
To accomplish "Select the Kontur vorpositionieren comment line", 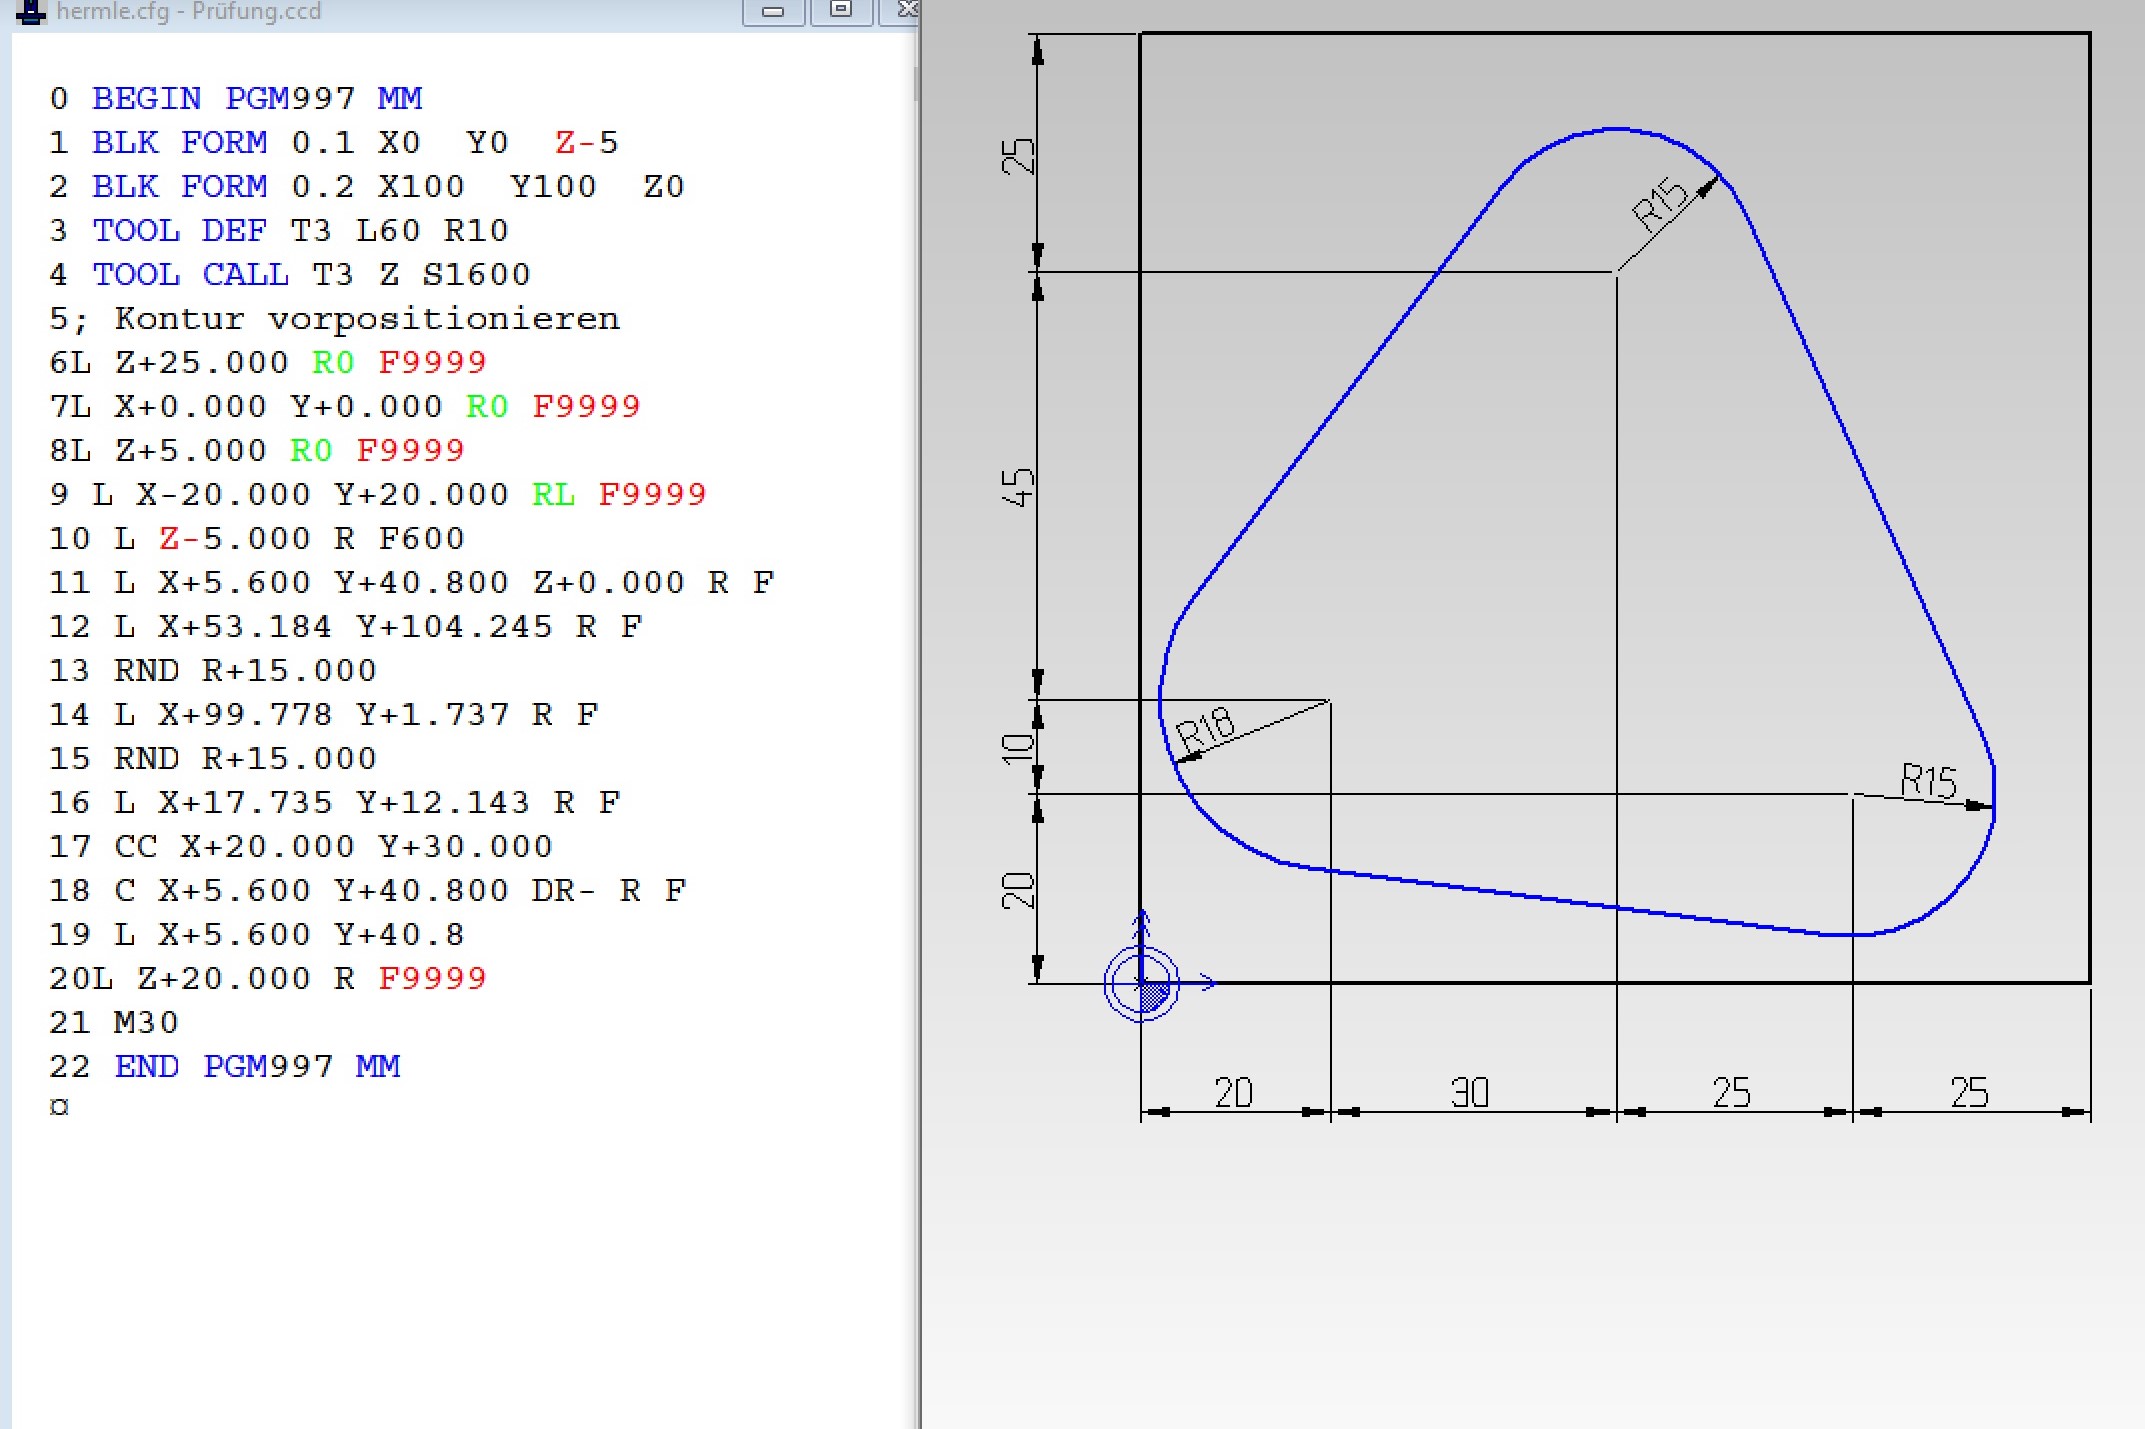I will [334, 318].
